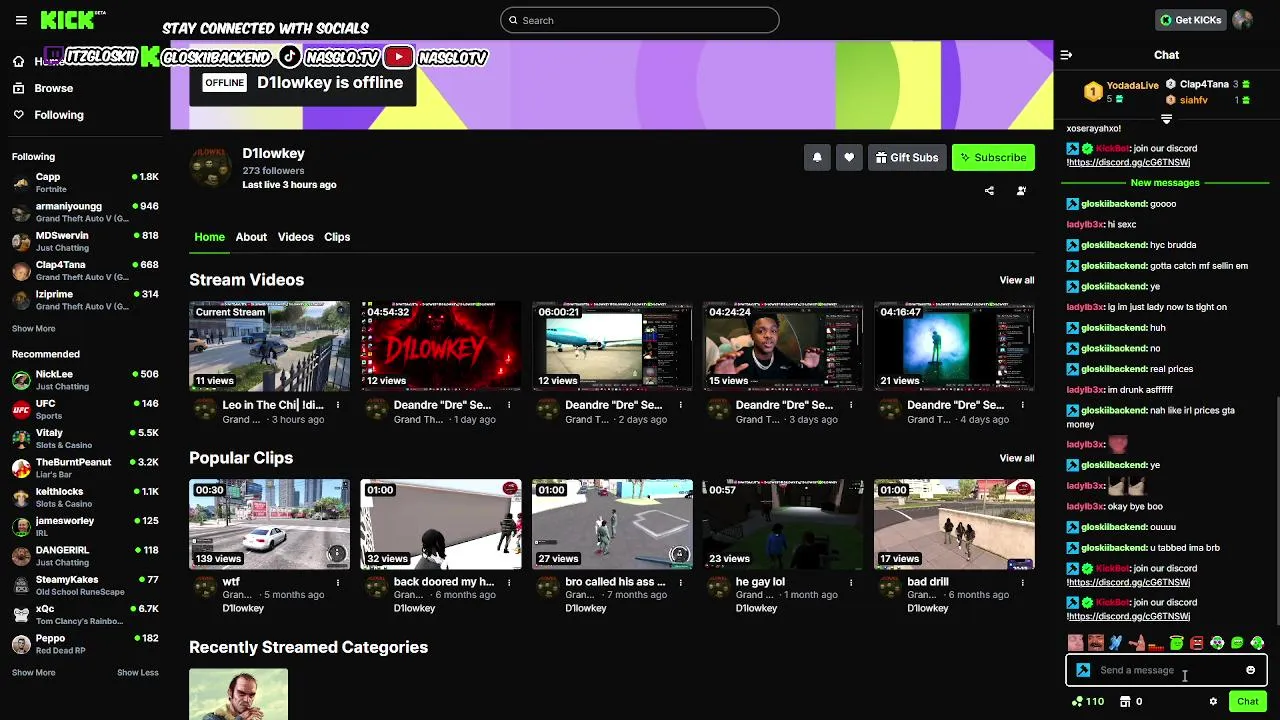Open the TikTok icon in socials banner
Screen dimensions: 1280x720
[289, 57]
